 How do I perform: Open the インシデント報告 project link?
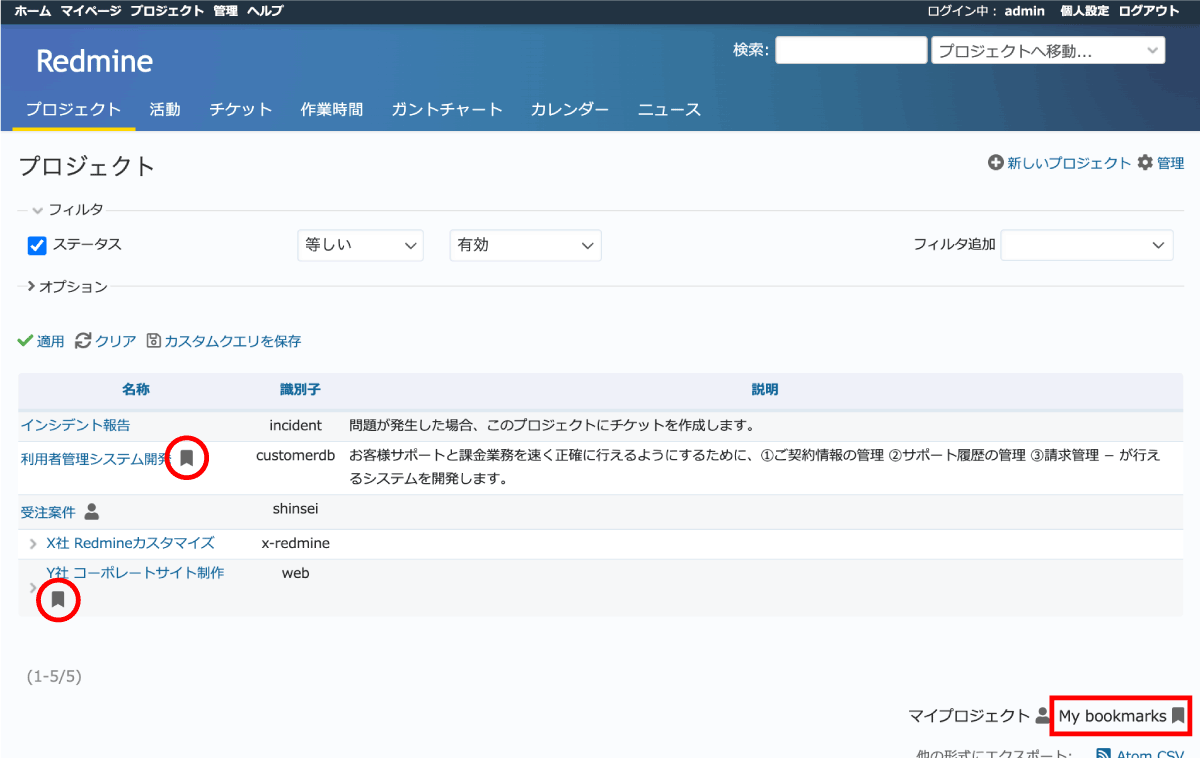(x=75, y=425)
